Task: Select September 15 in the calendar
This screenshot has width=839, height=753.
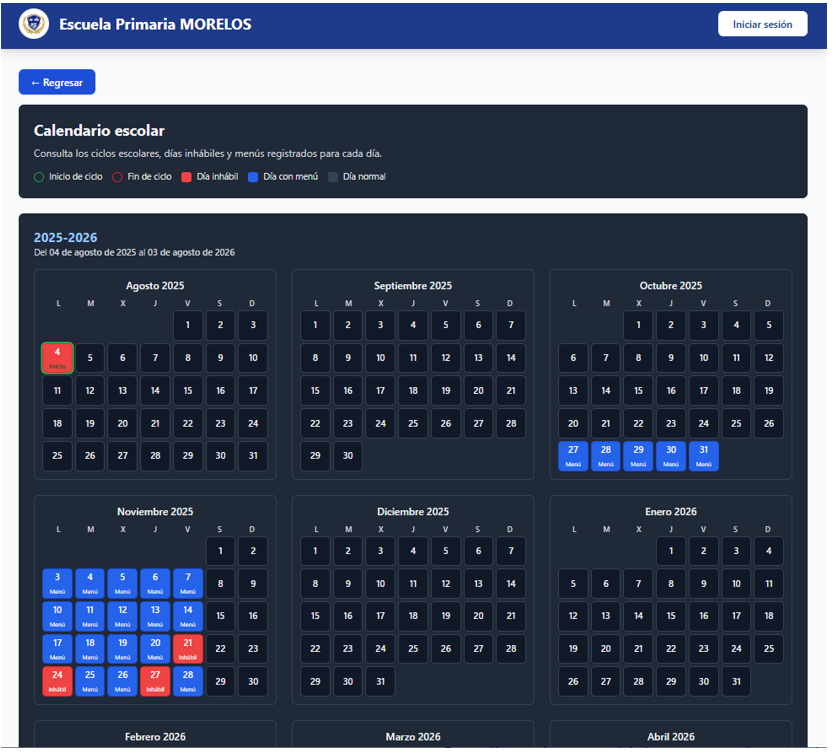Action: point(316,391)
